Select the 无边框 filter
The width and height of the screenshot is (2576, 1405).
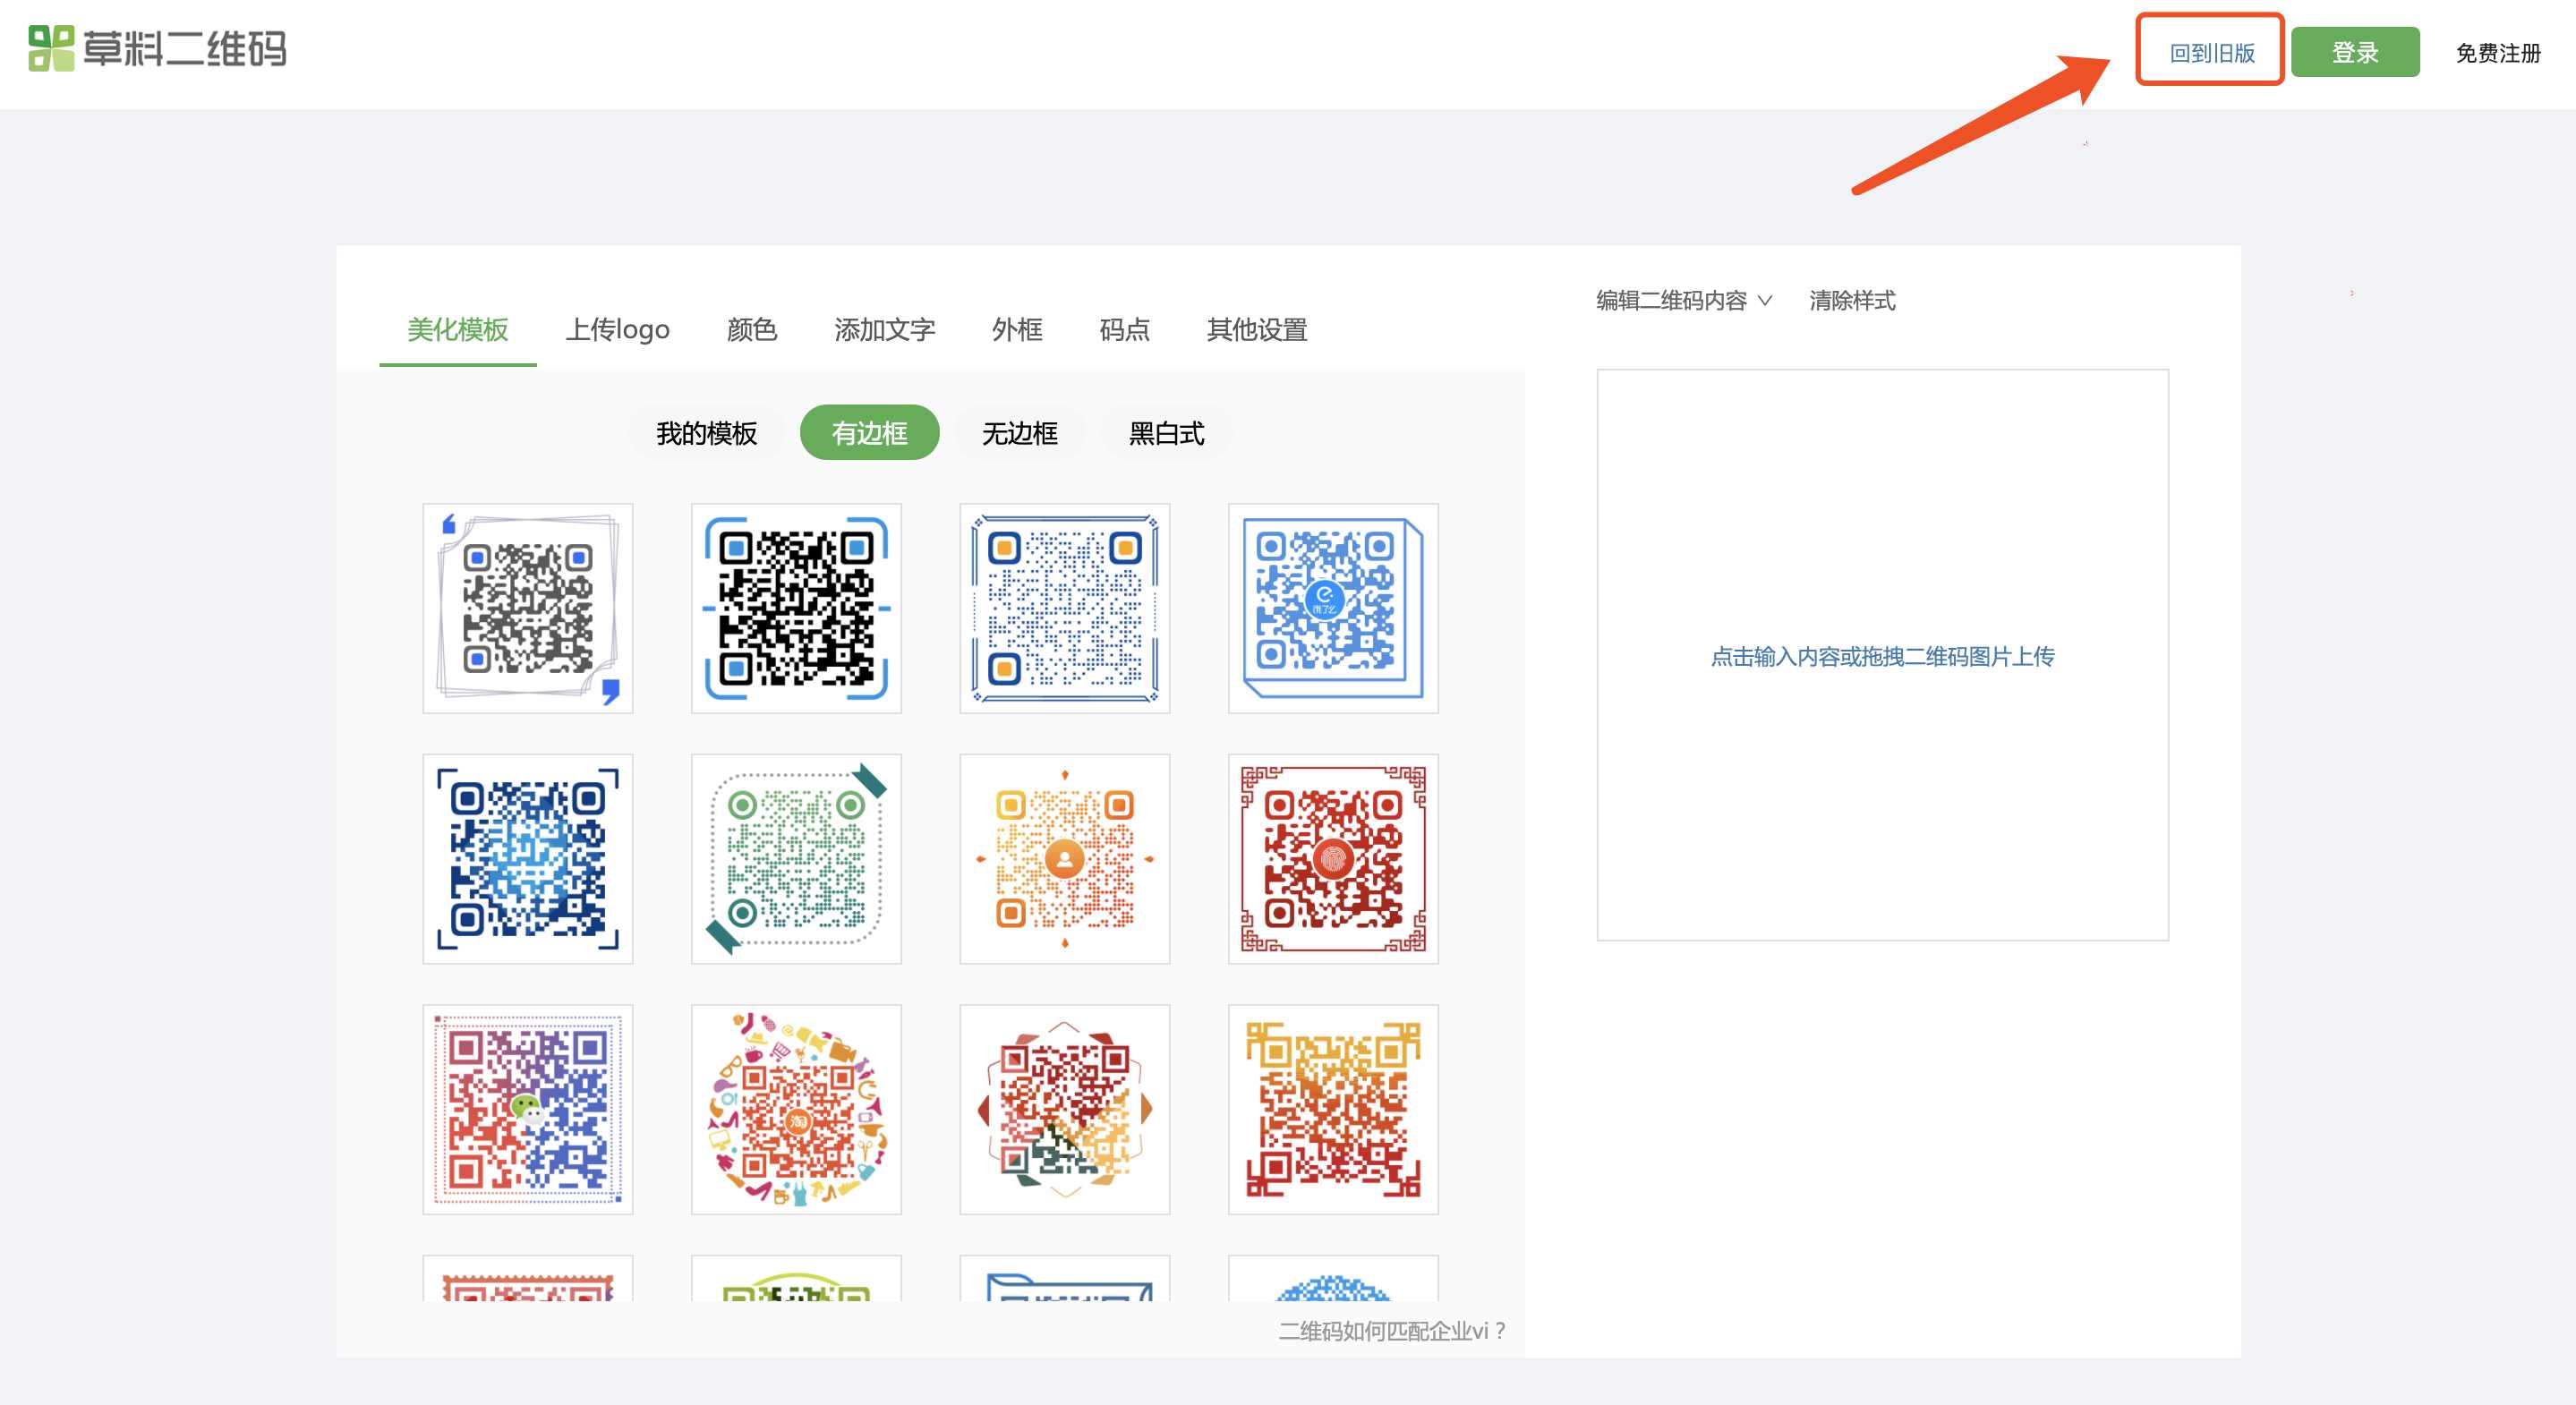click(x=1020, y=433)
